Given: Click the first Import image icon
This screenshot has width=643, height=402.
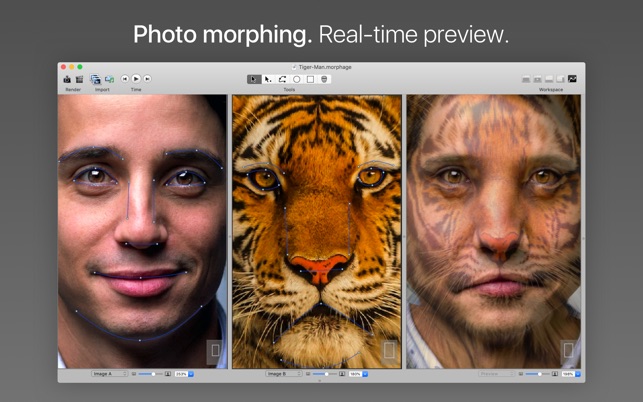Looking at the screenshot, I should tap(96, 79).
